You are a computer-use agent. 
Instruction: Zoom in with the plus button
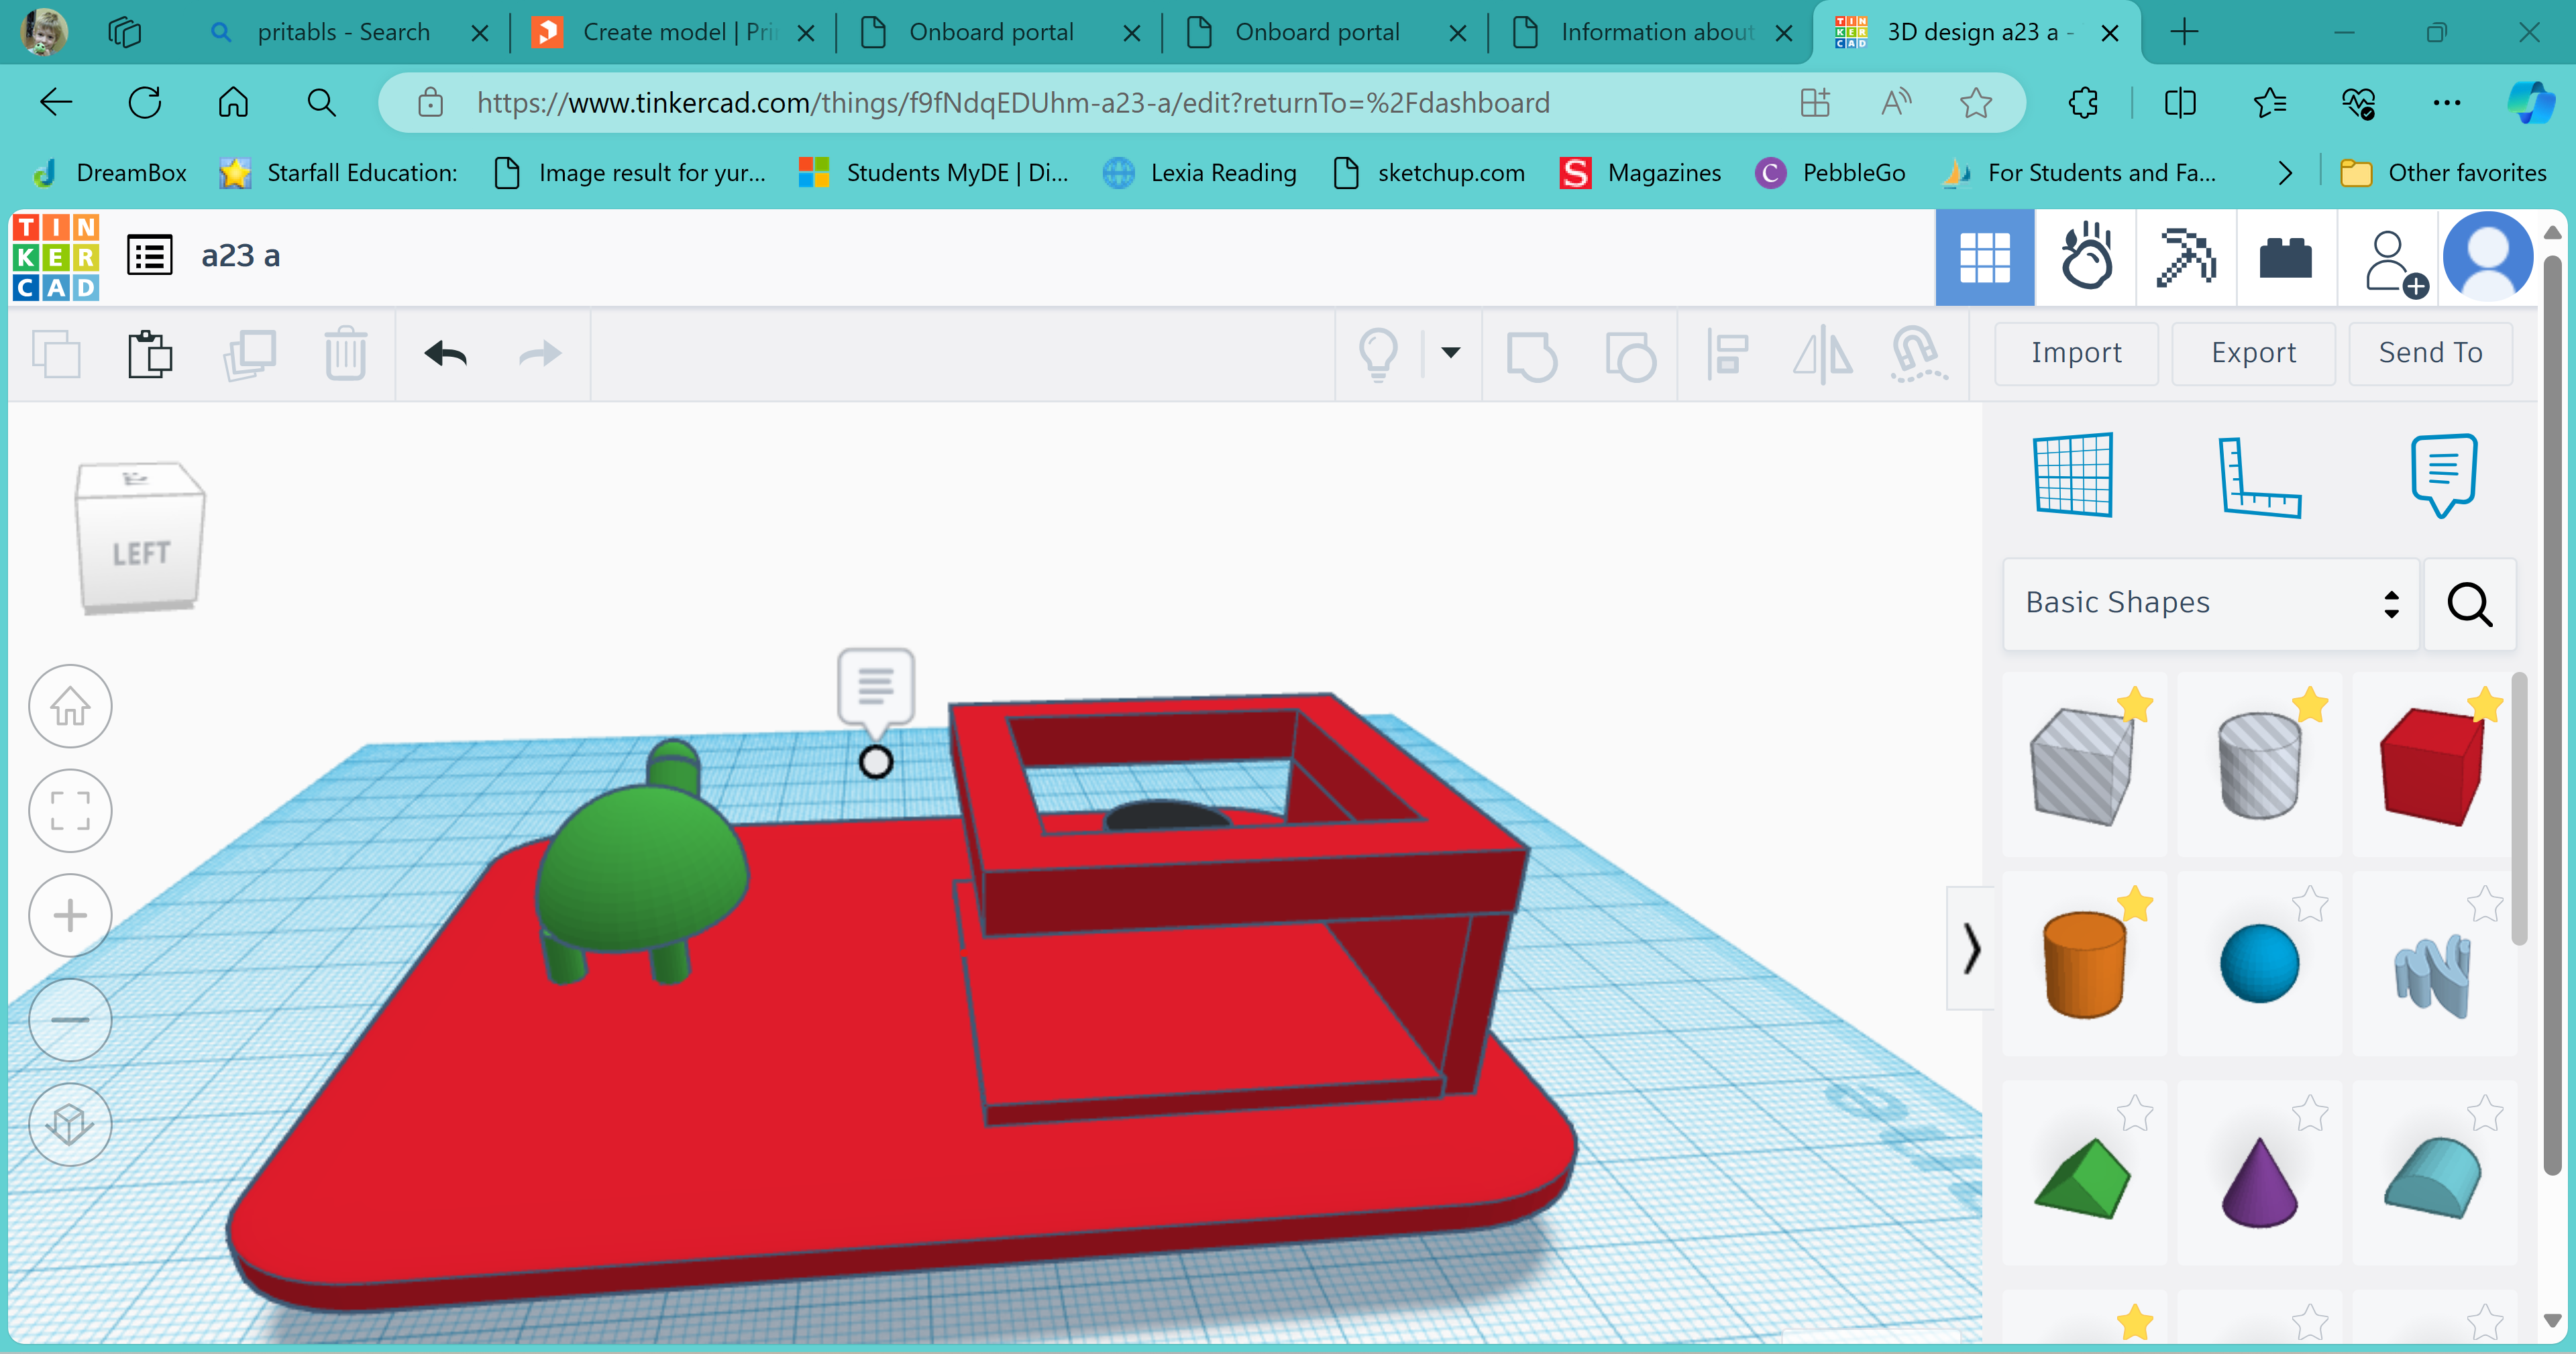(70, 915)
